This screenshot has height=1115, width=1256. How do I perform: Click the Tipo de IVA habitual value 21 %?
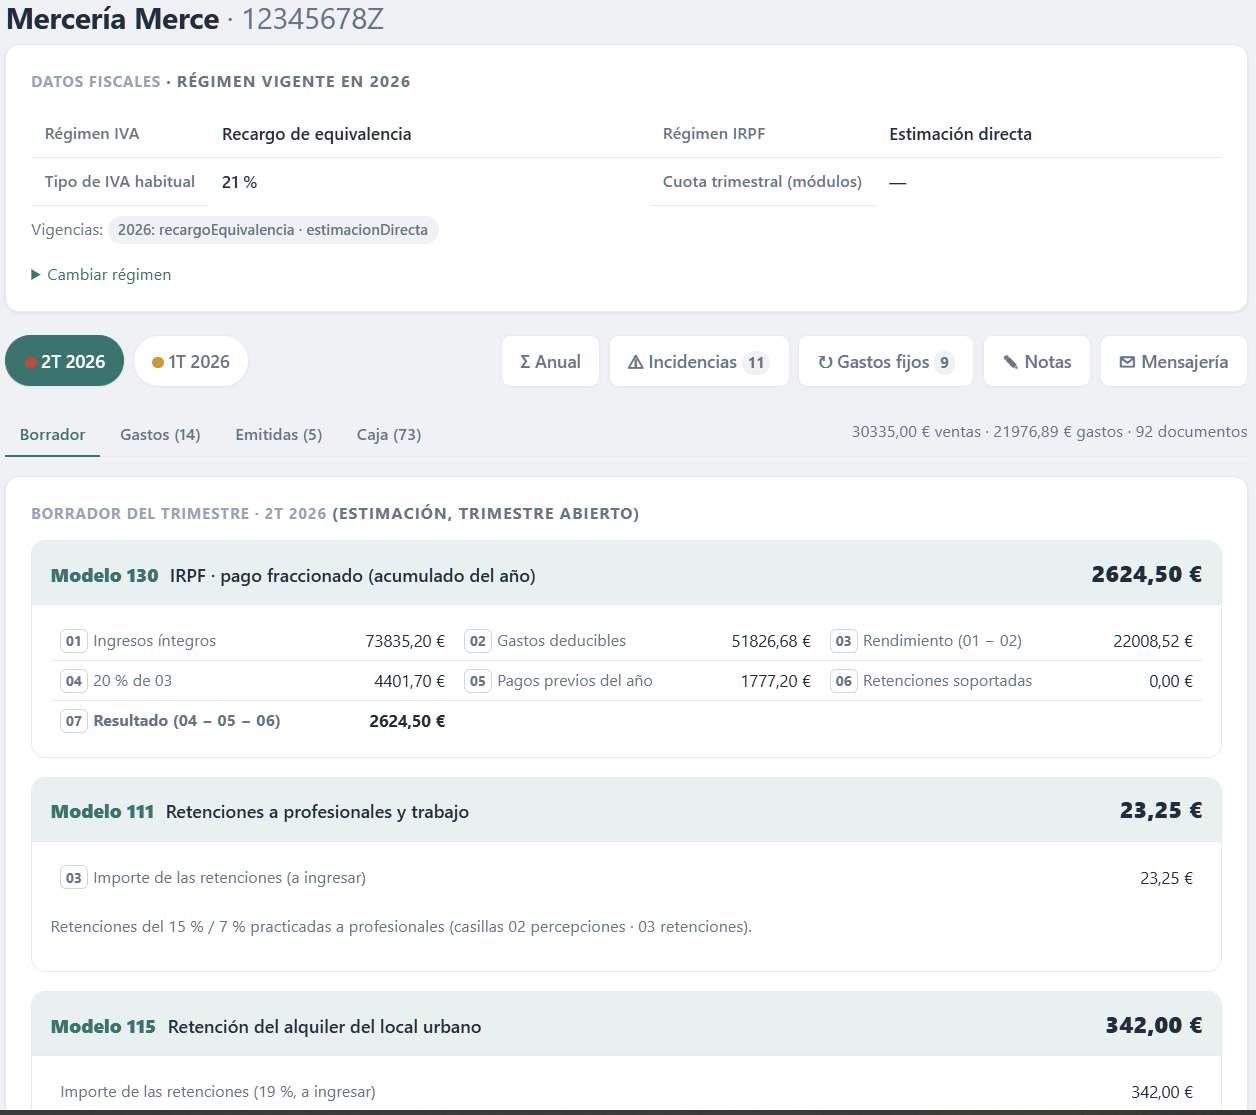click(x=240, y=182)
